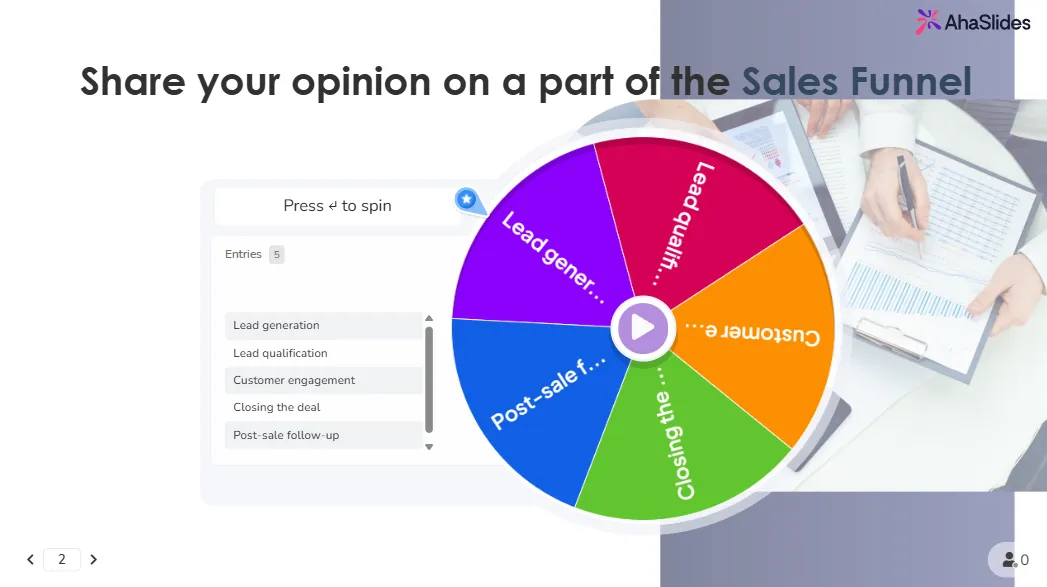The width and height of the screenshot is (1047, 587).
Task: Click the orange Customer engagement wheel segment
Action: (x=760, y=340)
